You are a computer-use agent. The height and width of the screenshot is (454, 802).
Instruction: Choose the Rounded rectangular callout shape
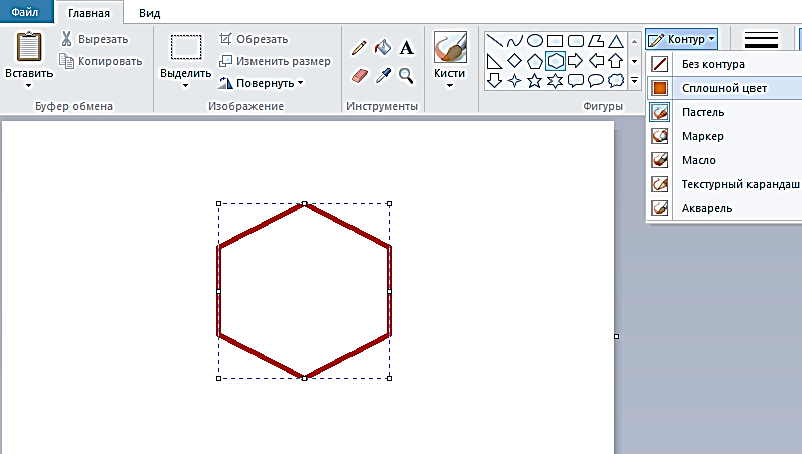pyautogui.click(x=575, y=81)
